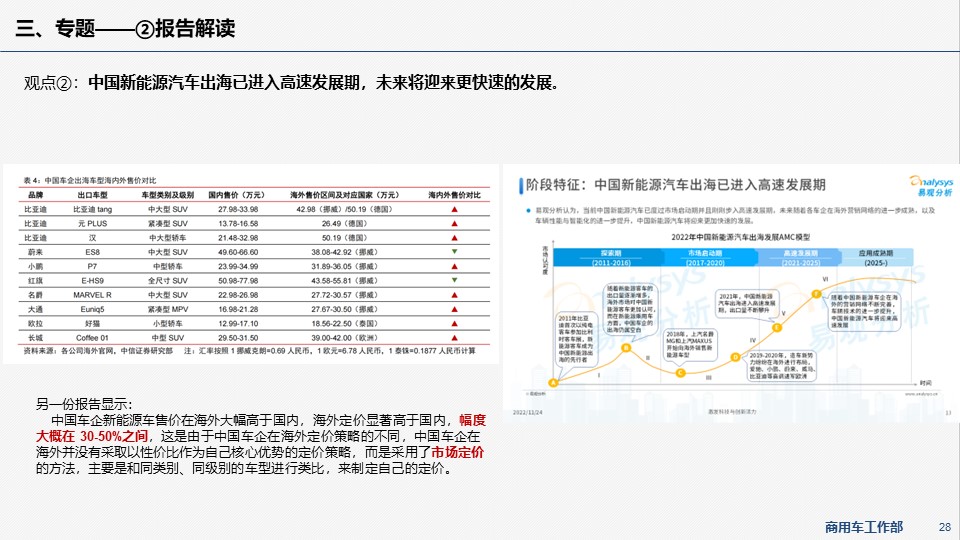
Task: Click the chart heading 阶段特征：中国新能源汽车出海已进入高速发展期
Action: [x=676, y=185]
